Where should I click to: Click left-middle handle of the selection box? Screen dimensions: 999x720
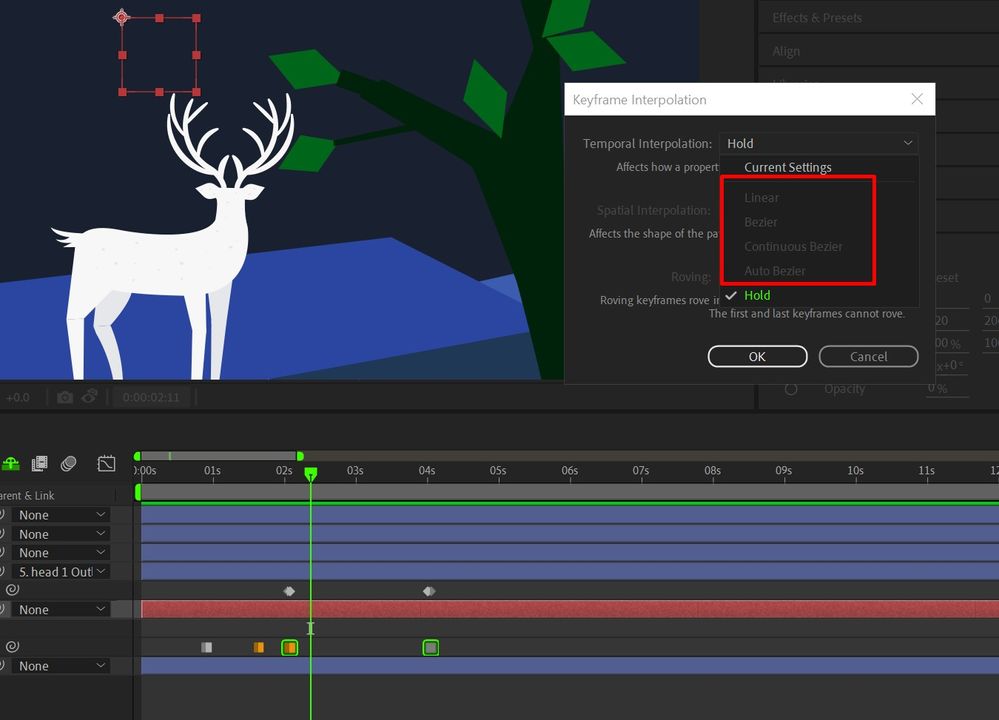pyautogui.click(x=122, y=55)
